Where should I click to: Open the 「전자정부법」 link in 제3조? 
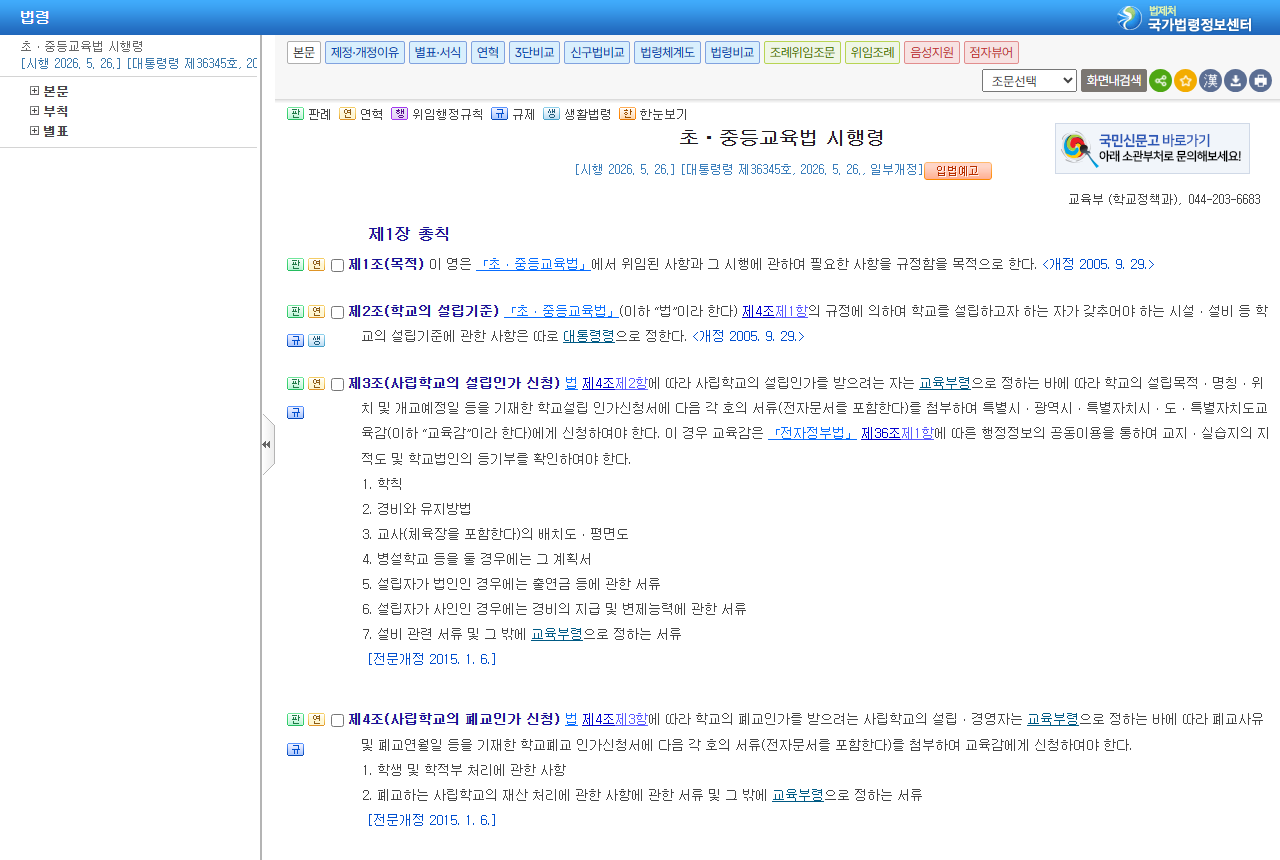[x=812, y=433]
